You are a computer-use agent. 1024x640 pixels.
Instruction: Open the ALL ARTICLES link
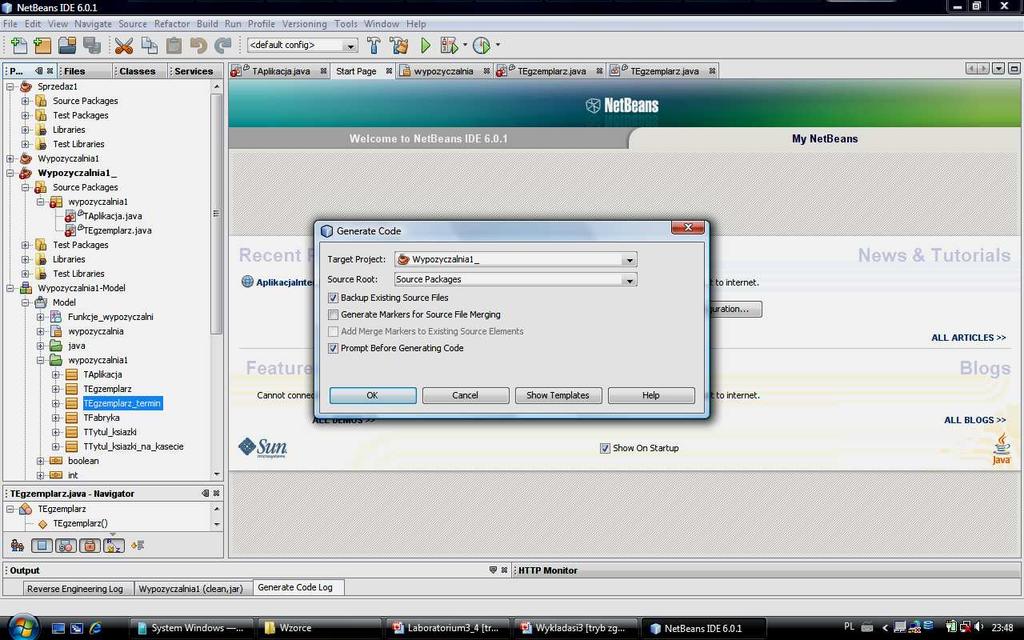point(968,338)
